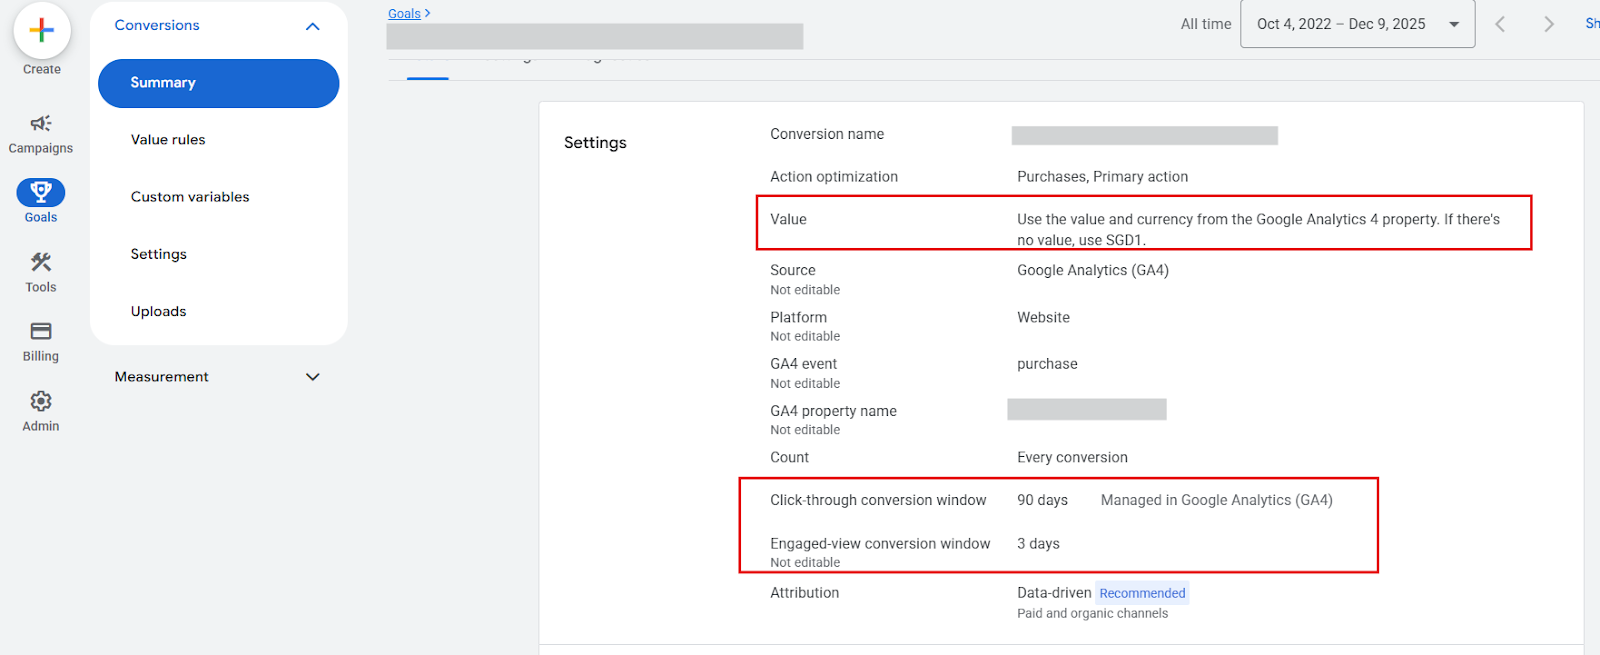Click the purchase GA4 event value
Image resolution: width=1600 pixels, height=655 pixels.
click(1047, 364)
